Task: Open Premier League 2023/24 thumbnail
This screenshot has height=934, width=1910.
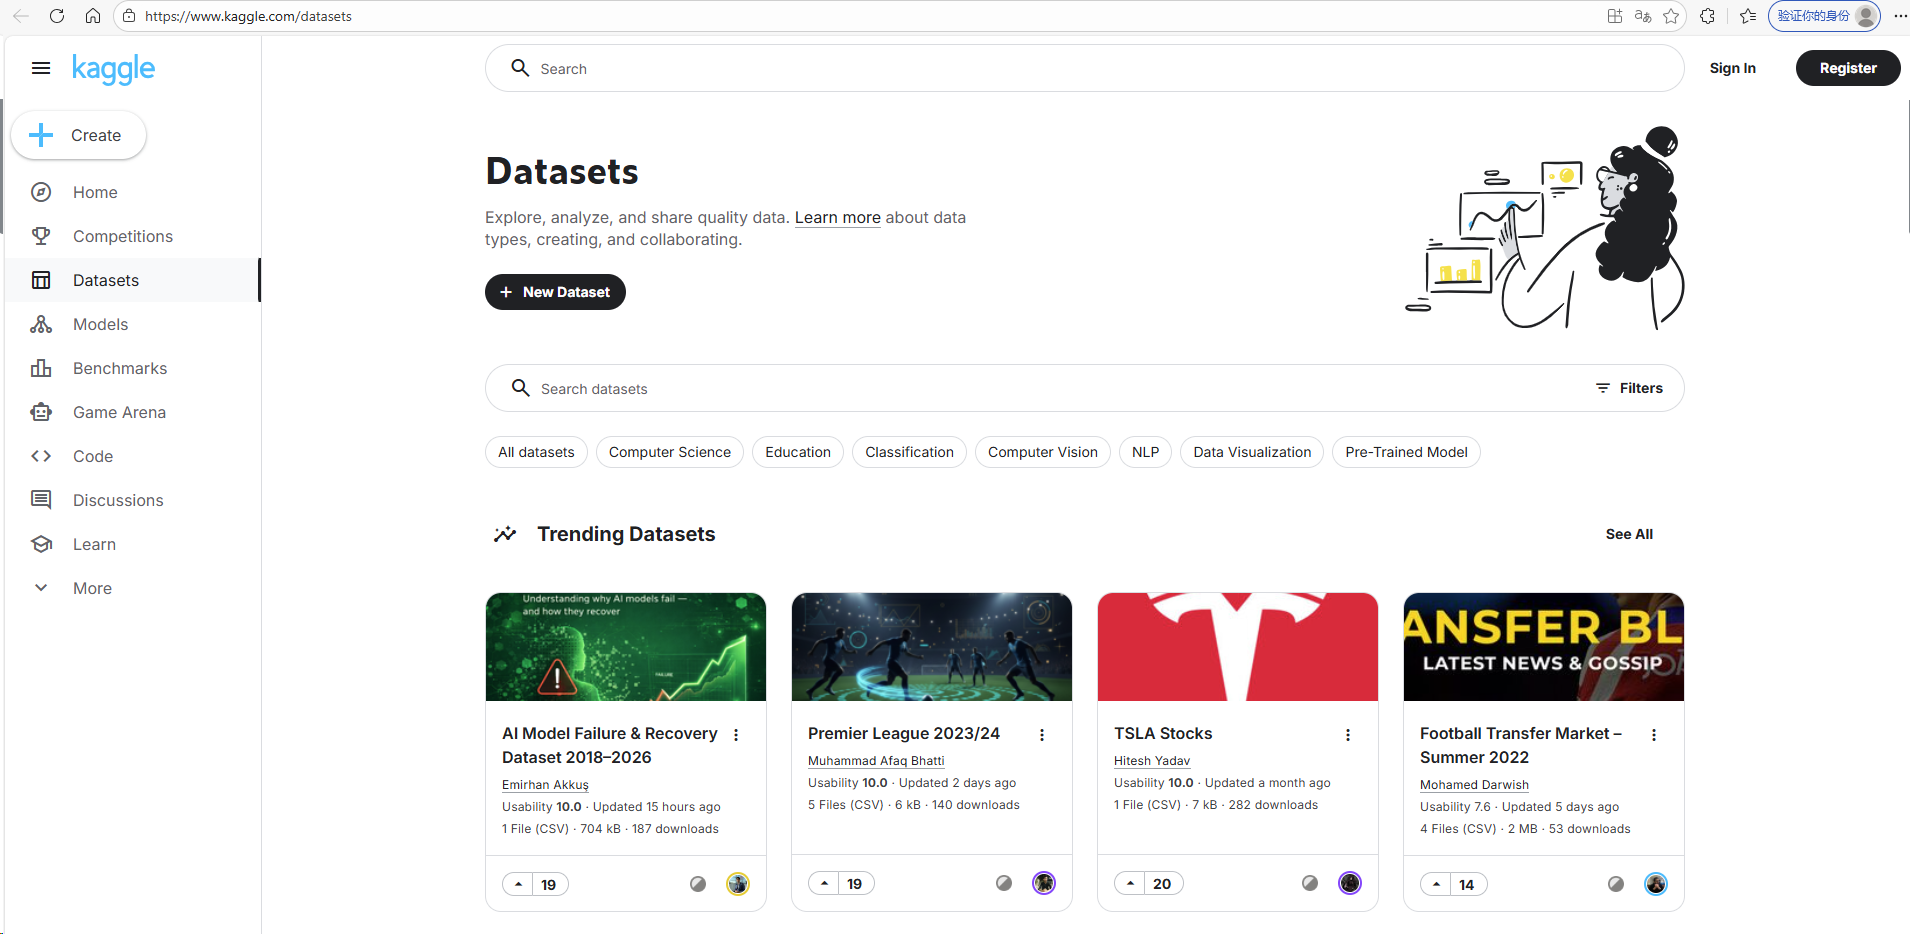Action: [932, 647]
